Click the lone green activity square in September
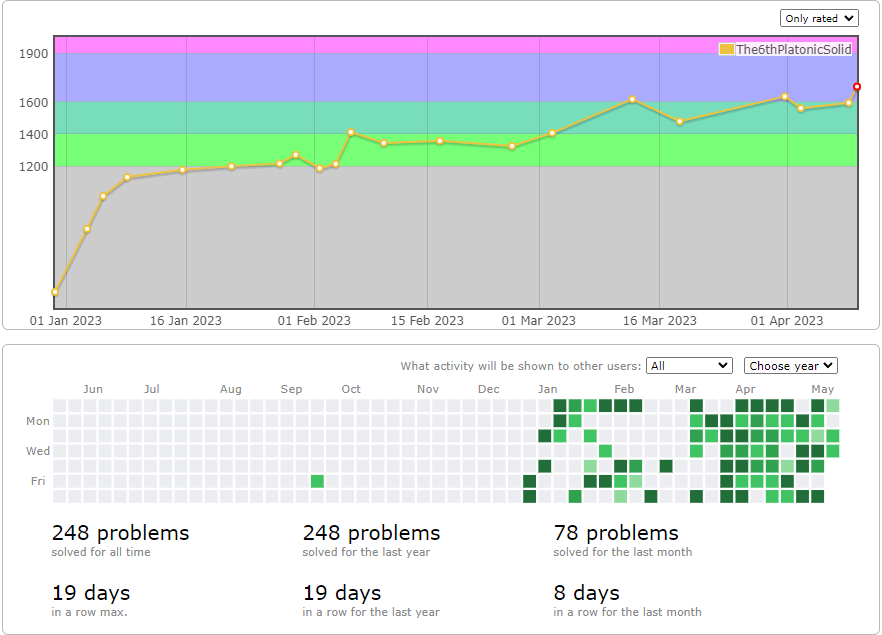This screenshot has height=635, width=882. click(x=317, y=481)
